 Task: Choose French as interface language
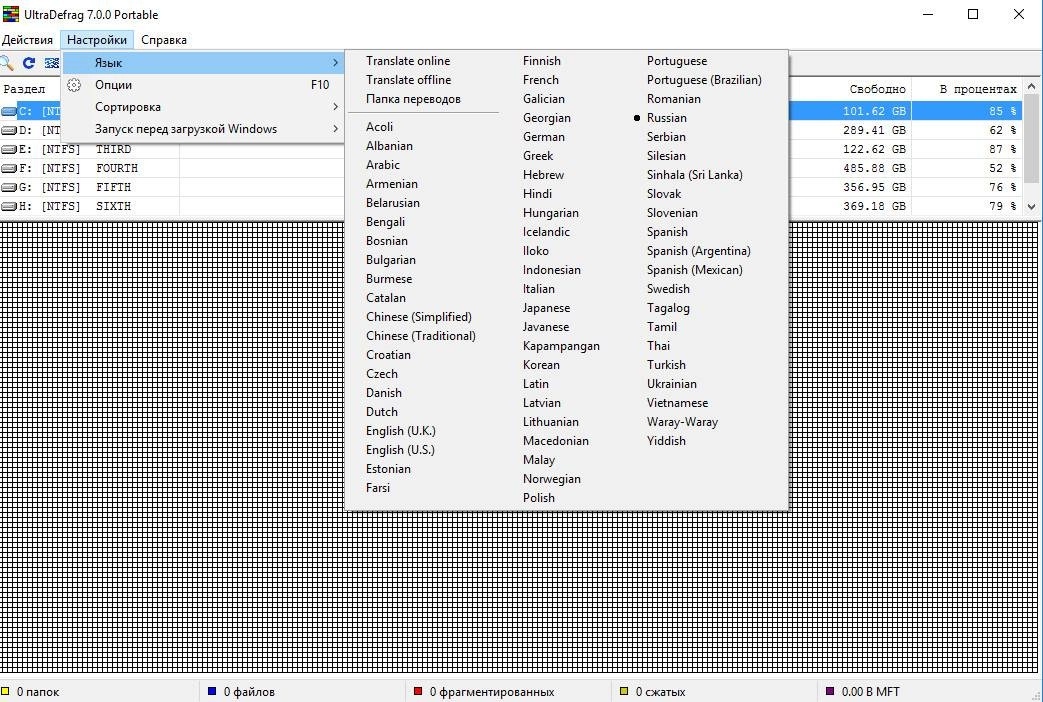coord(541,79)
